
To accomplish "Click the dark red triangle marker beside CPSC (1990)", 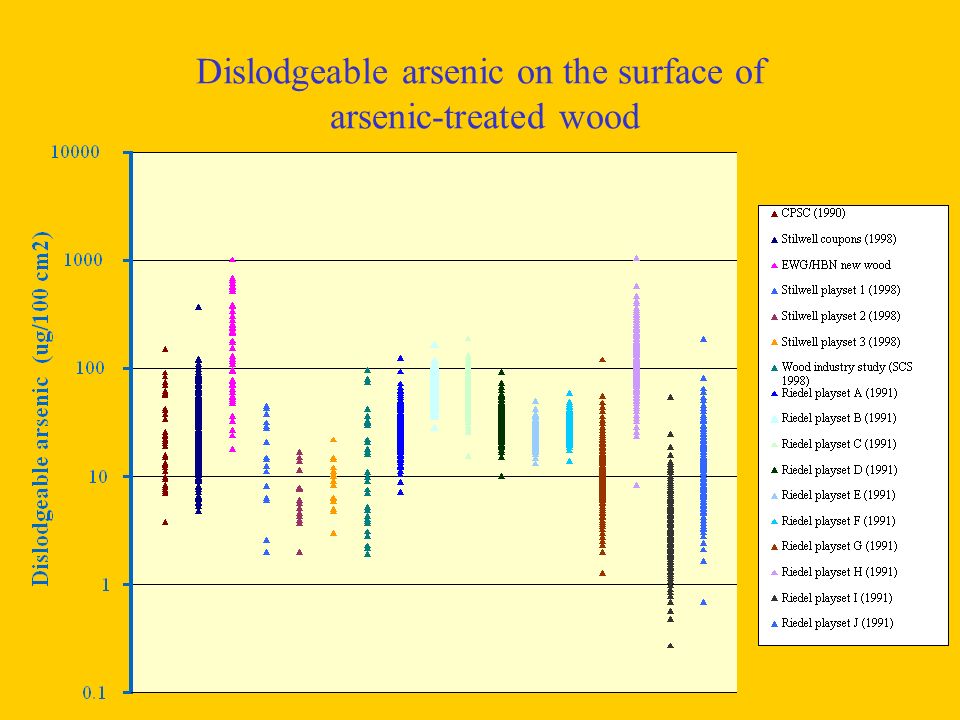I will click(774, 214).
